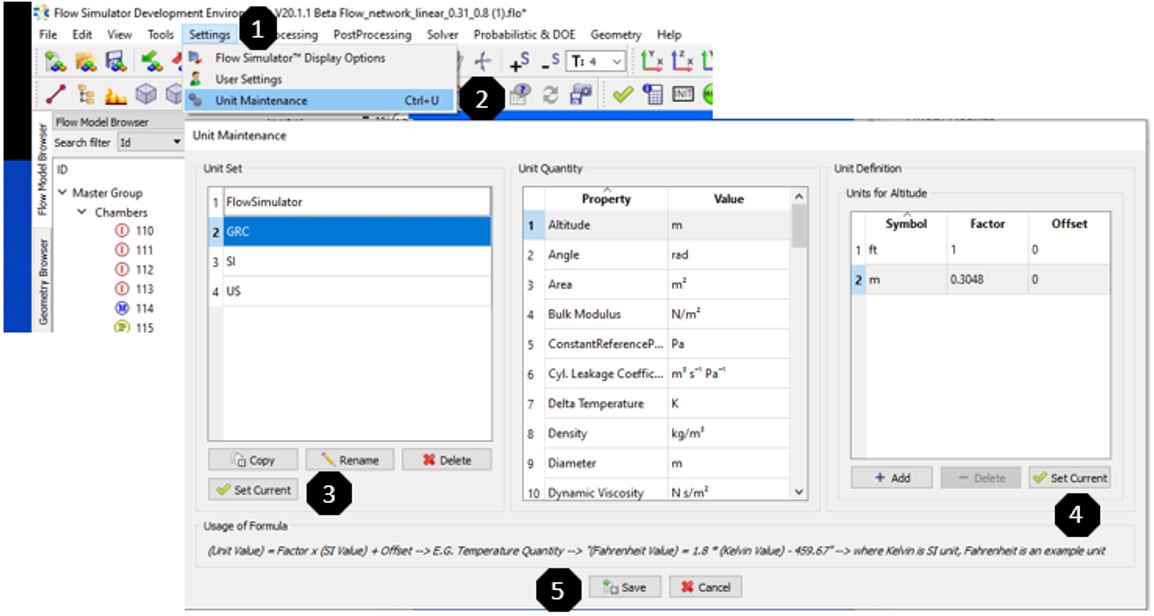Click the gray 3D cube toolbar icon
Image resolution: width=1154 pixels, height=616 pixels.
(145, 94)
